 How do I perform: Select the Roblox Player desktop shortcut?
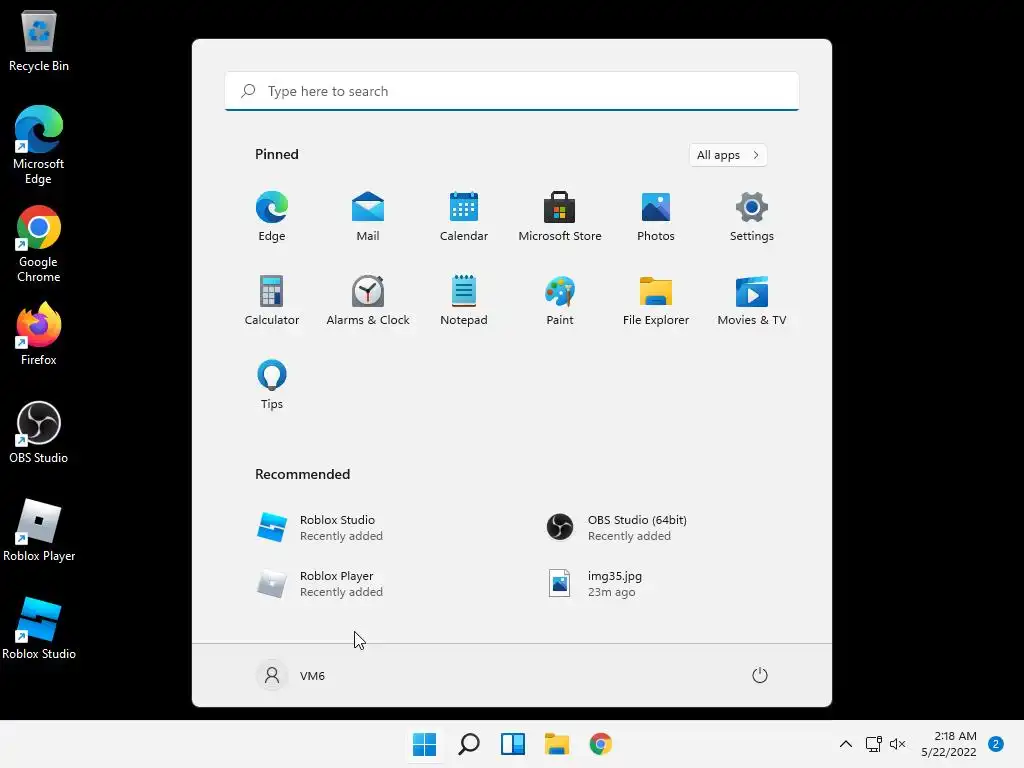tap(39, 530)
